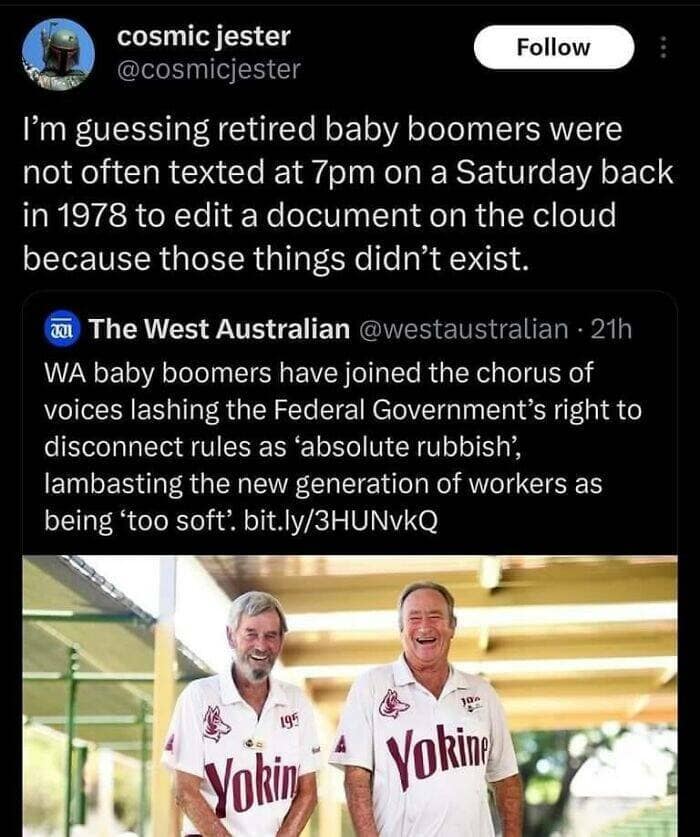The image size is (700, 837).
Task: Visit the @westaustralian handle
Action: click(x=465, y=329)
